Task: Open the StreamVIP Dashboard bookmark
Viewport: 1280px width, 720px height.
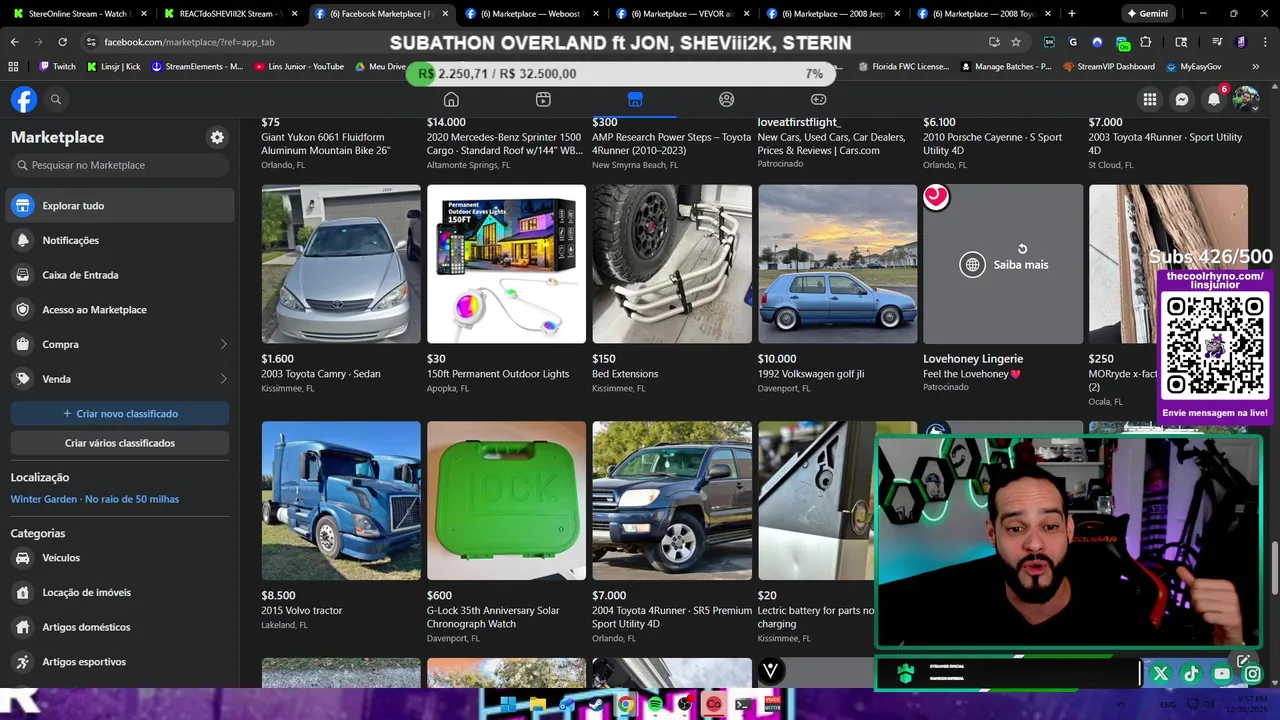Action: click(x=1108, y=67)
